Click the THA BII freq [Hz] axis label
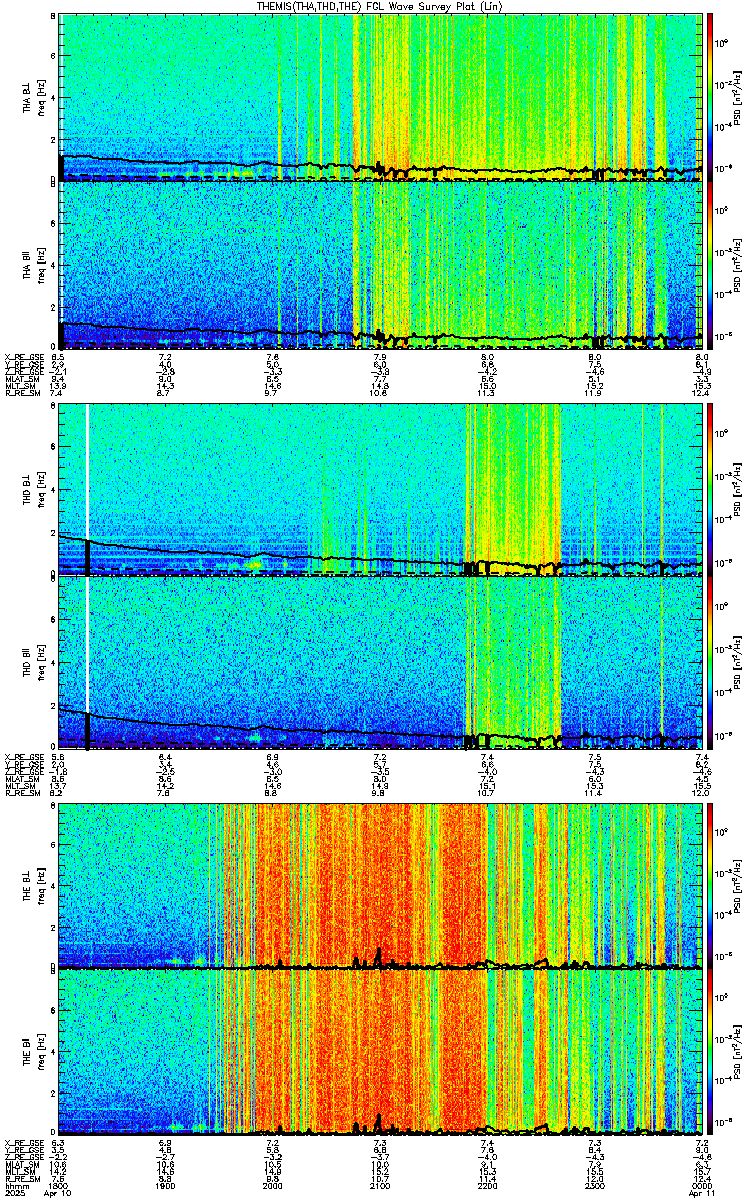This screenshot has height=1200, width=750. [x=41, y=266]
